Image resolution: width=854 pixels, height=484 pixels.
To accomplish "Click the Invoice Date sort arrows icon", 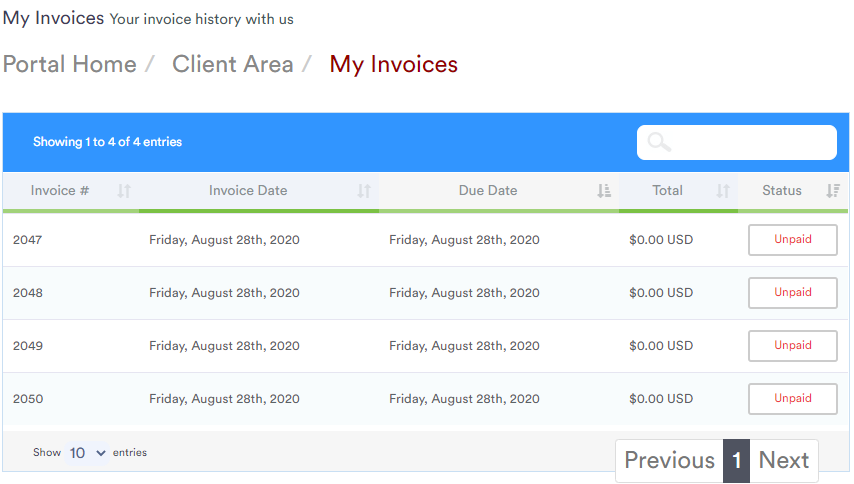I will 364,191.
